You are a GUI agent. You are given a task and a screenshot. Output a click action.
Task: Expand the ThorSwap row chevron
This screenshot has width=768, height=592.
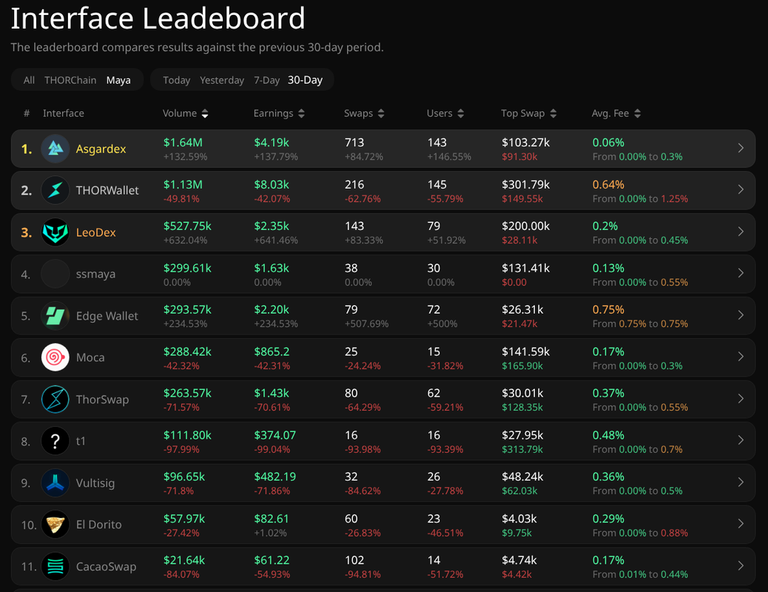(x=741, y=399)
